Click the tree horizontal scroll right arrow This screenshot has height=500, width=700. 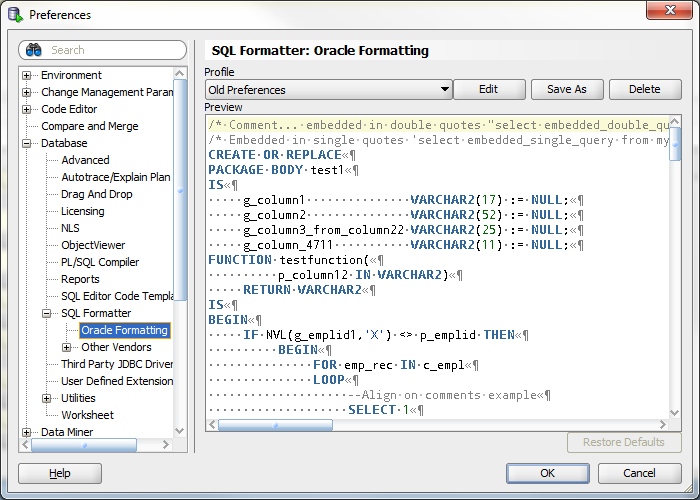pos(166,445)
